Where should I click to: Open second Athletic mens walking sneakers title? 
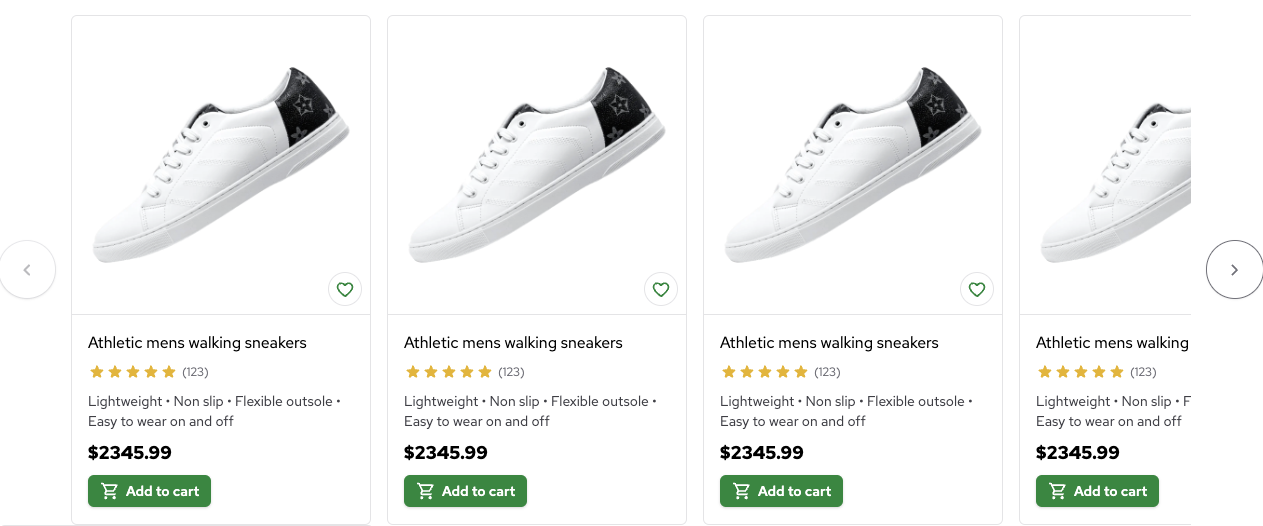[513, 343]
